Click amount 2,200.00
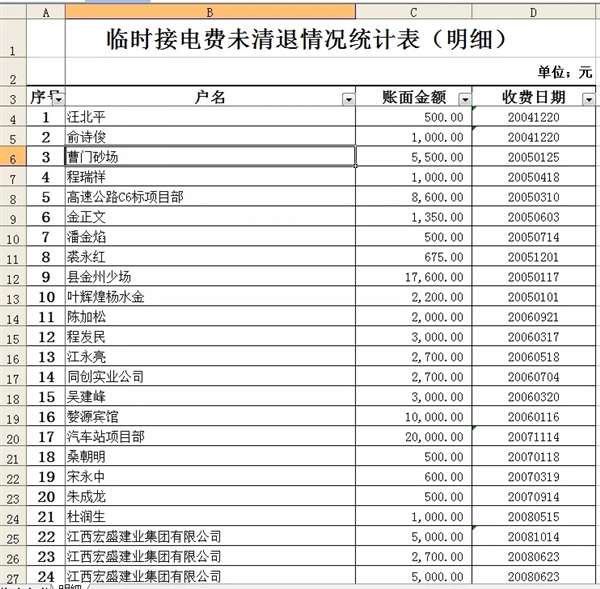Viewport: 600px width, 589px height. click(414, 297)
